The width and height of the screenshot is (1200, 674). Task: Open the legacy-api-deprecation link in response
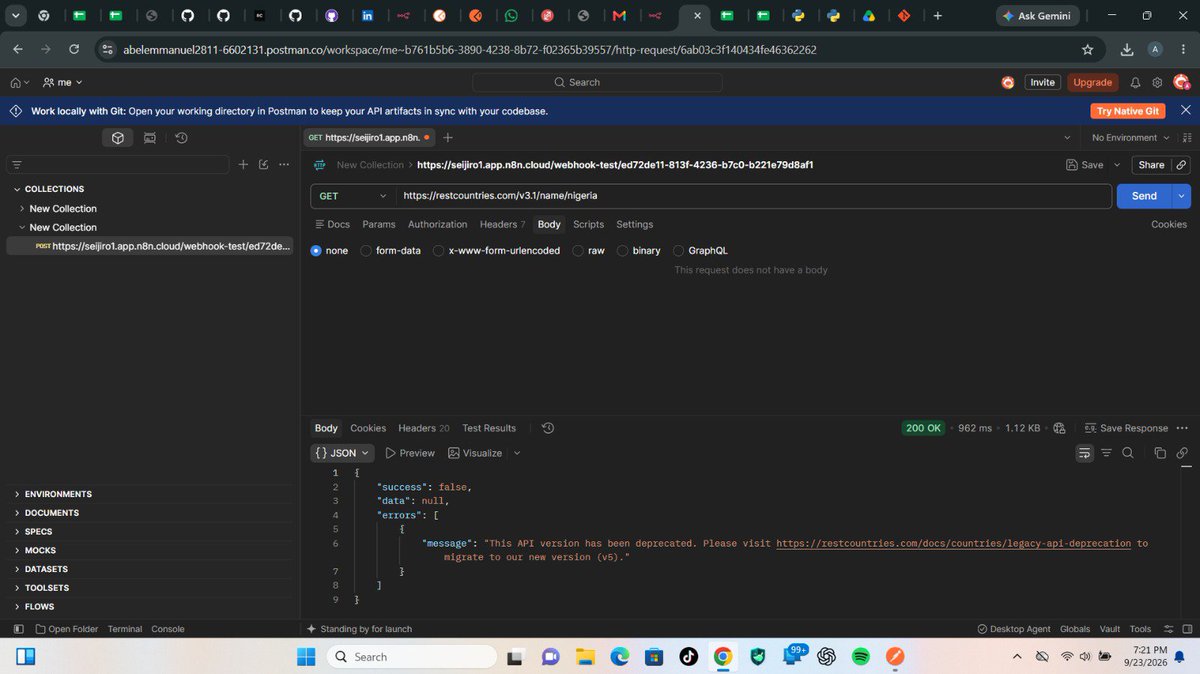[953, 544]
